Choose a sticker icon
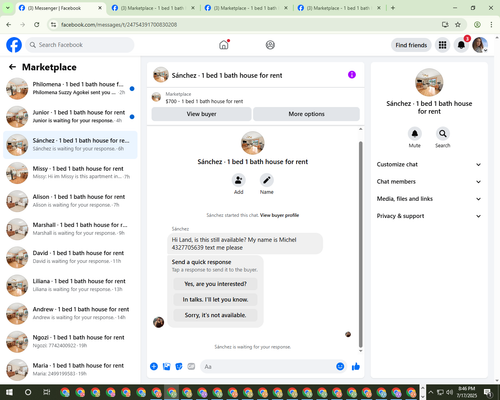Image resolution: width=500 pixels, height=400 pixels. tap(179, 367)
